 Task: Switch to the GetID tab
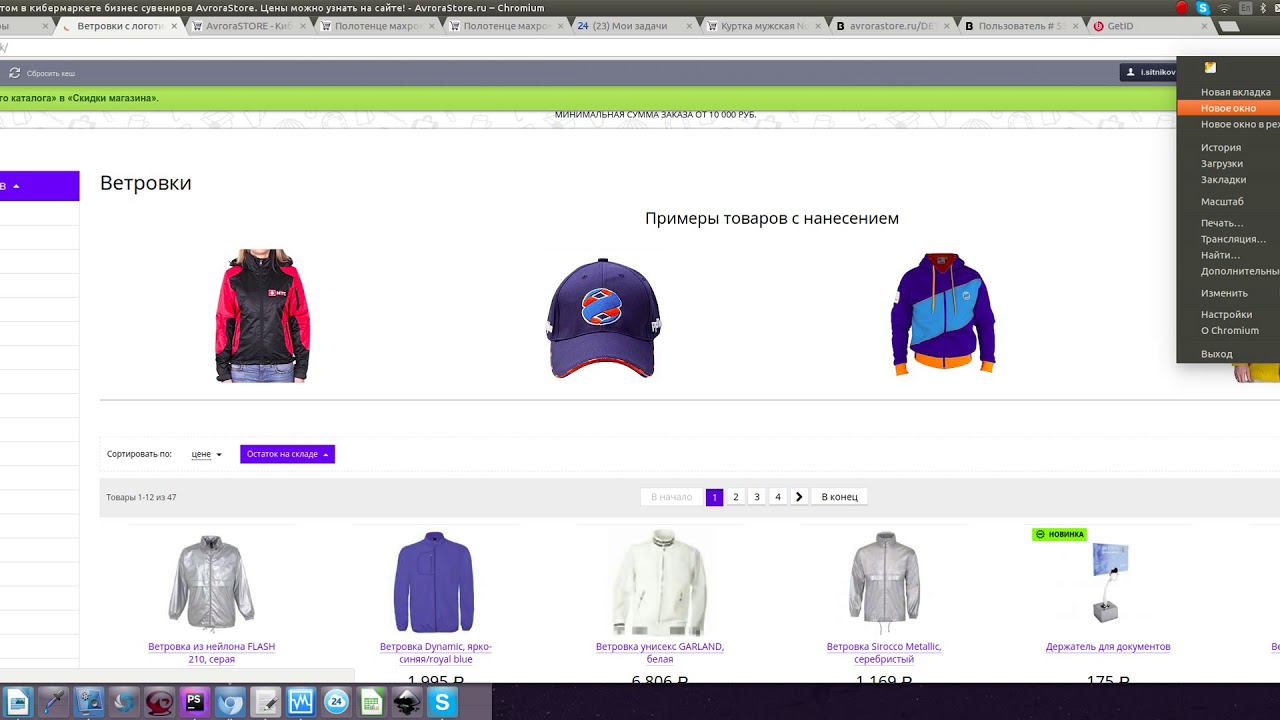(x=1150, y=26)
